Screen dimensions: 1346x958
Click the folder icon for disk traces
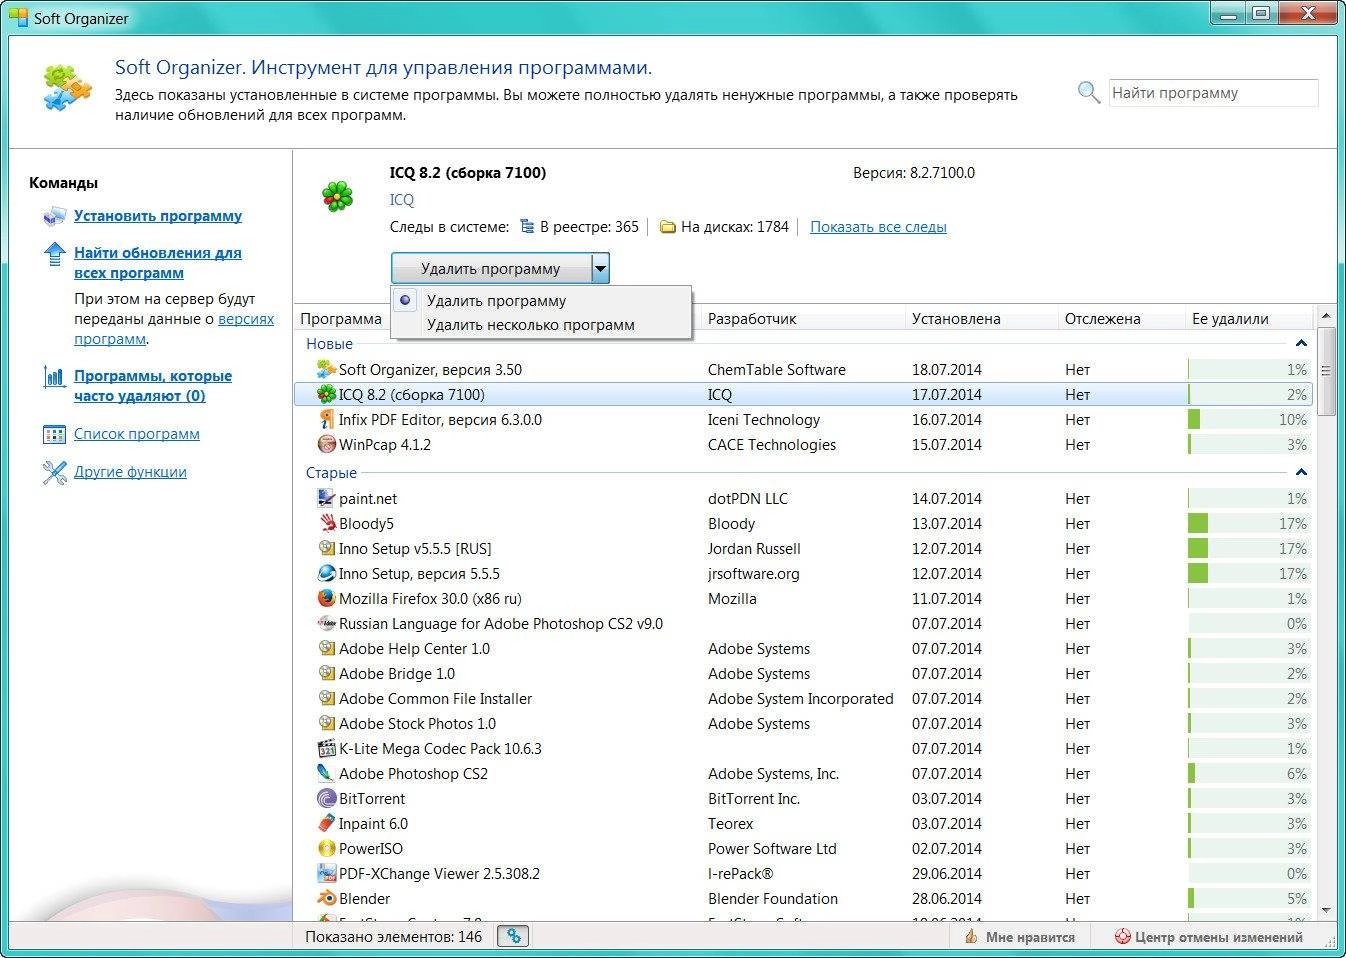(668, 227)
